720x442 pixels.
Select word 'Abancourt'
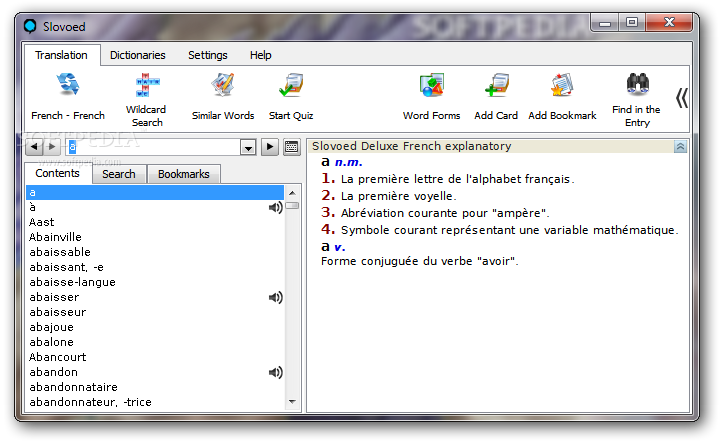(x=57, y=357)
